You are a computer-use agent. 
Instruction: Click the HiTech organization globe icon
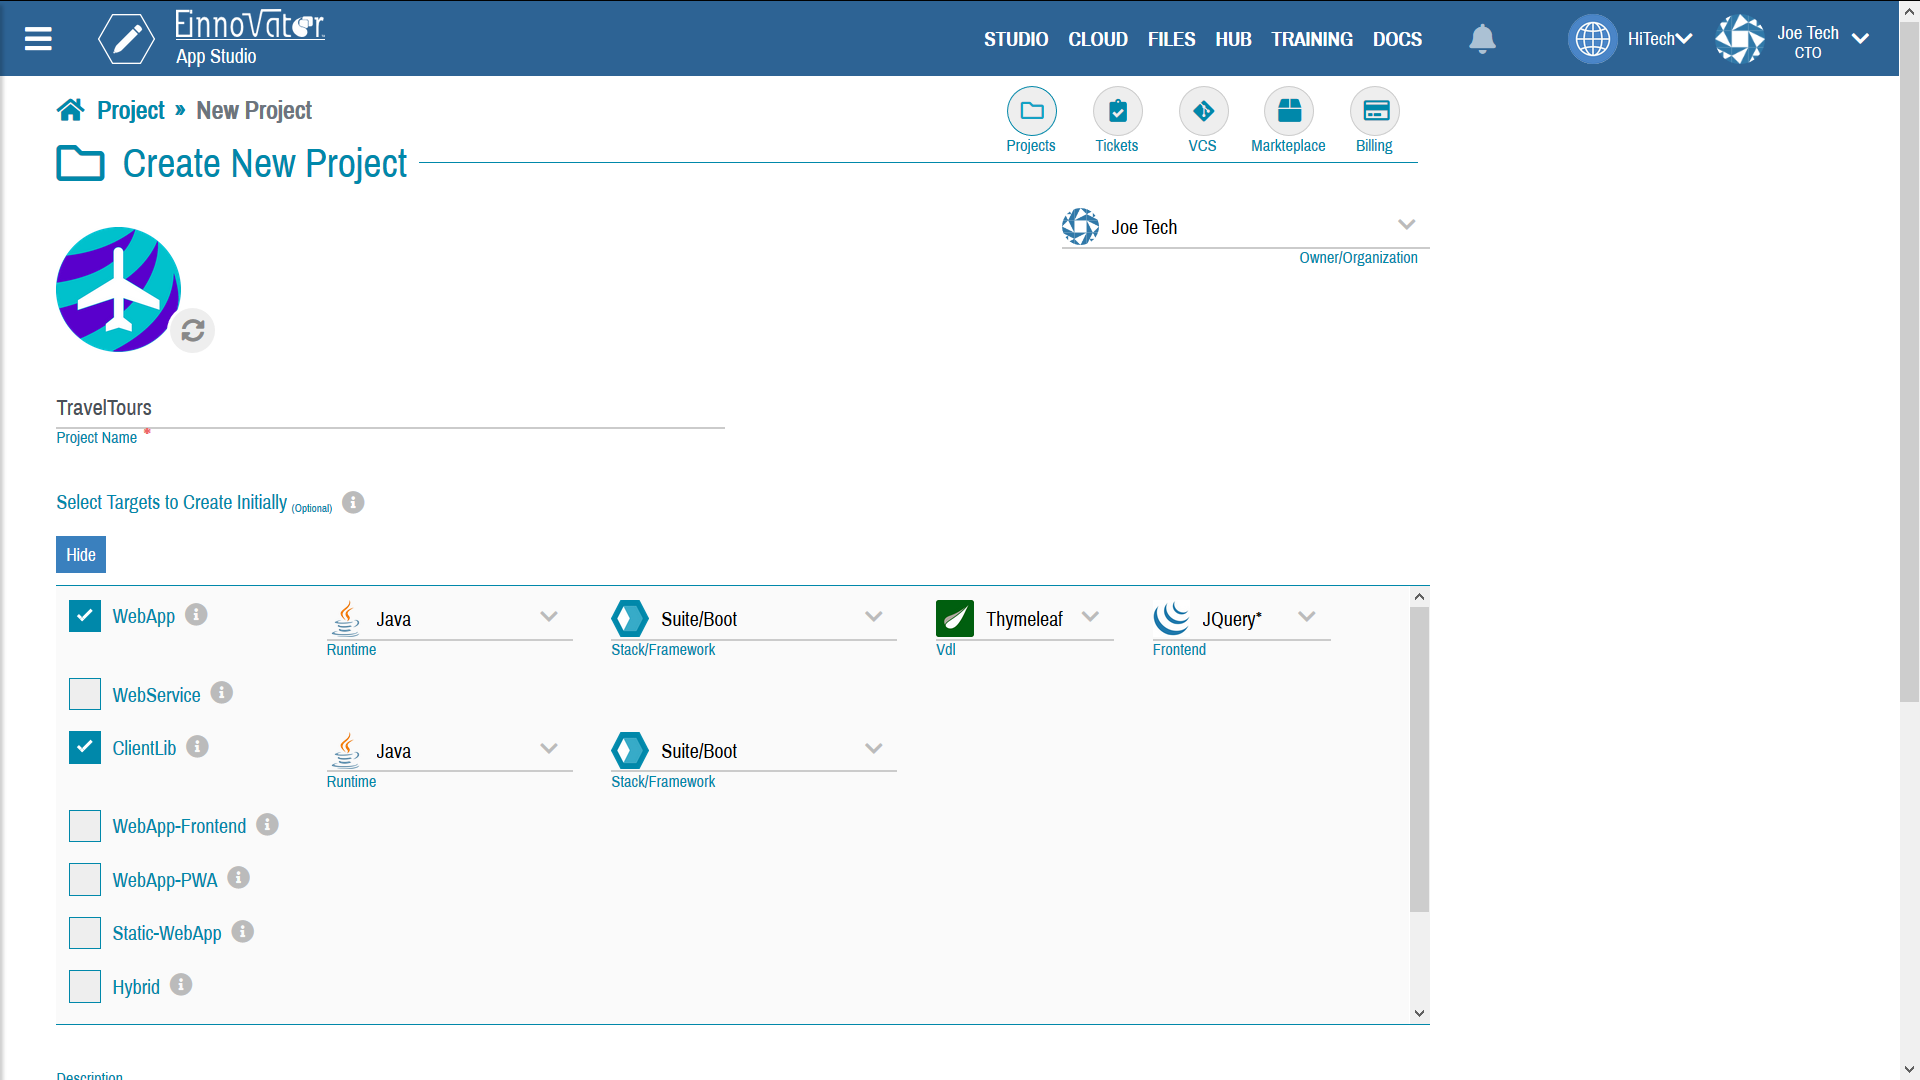click(1594, 38)
